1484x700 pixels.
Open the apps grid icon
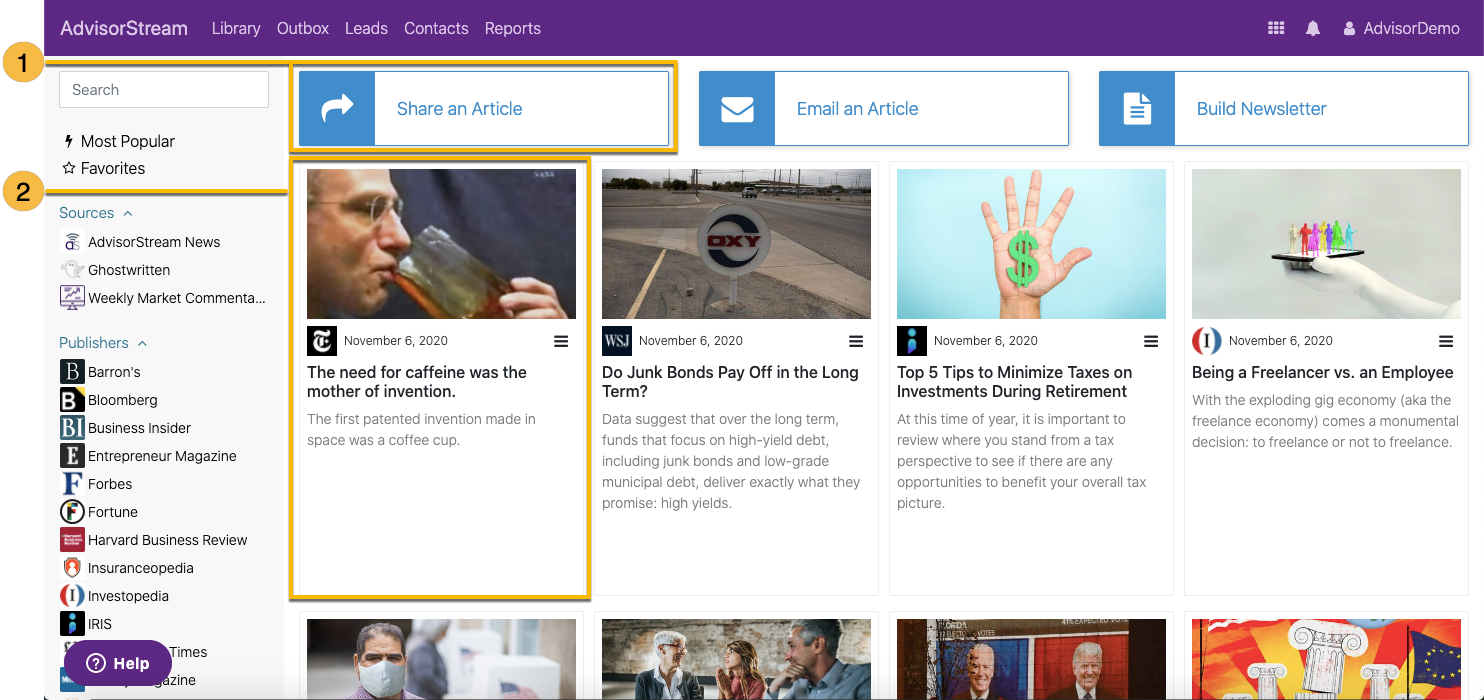tap(1276, 28)
